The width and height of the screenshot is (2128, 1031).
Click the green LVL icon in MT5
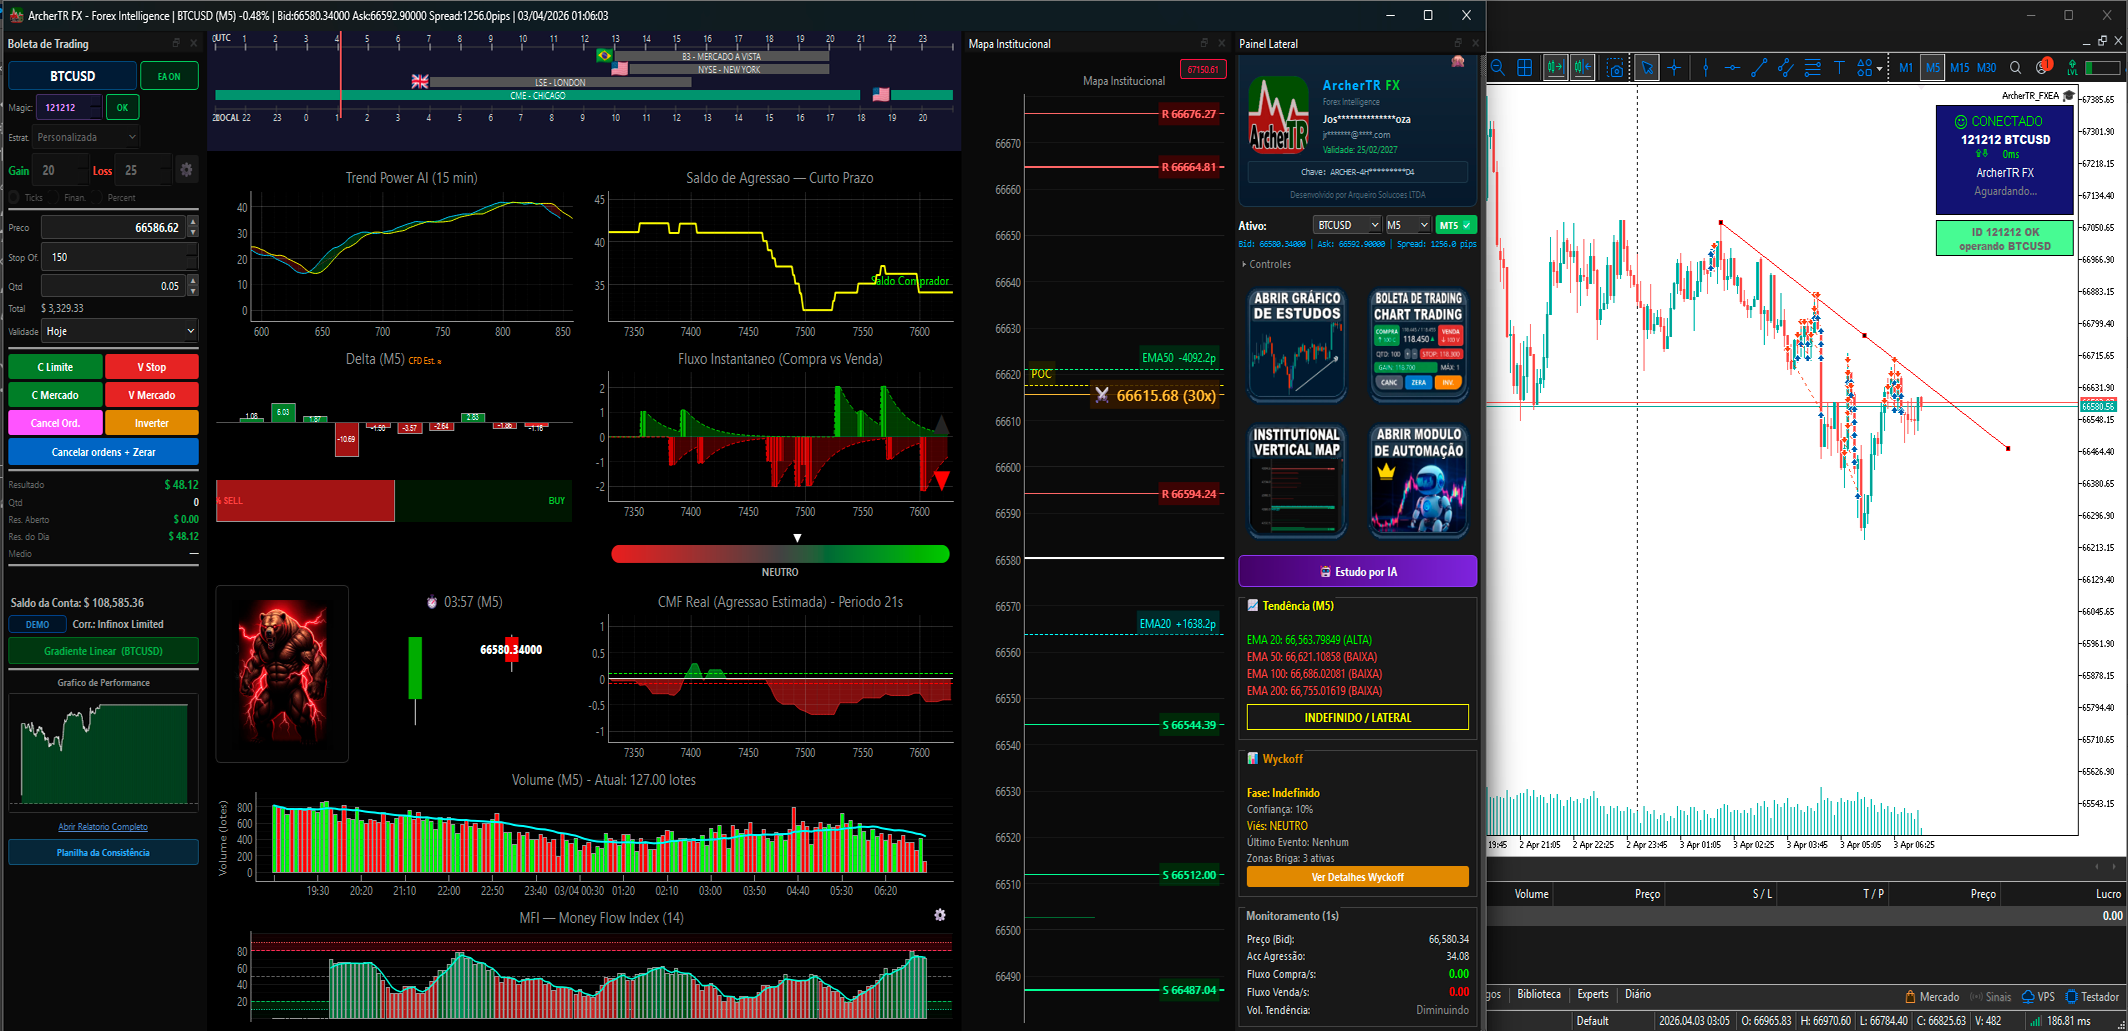pyautogui.click(x=2073, y=68)
